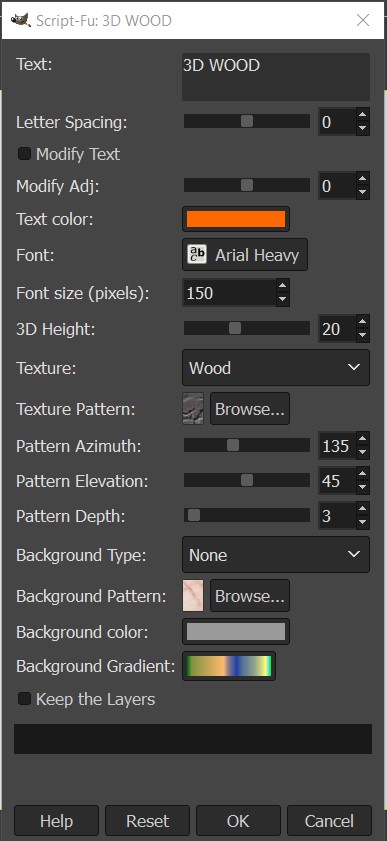Decrease the Pattern Elevation value

[363, 487]
